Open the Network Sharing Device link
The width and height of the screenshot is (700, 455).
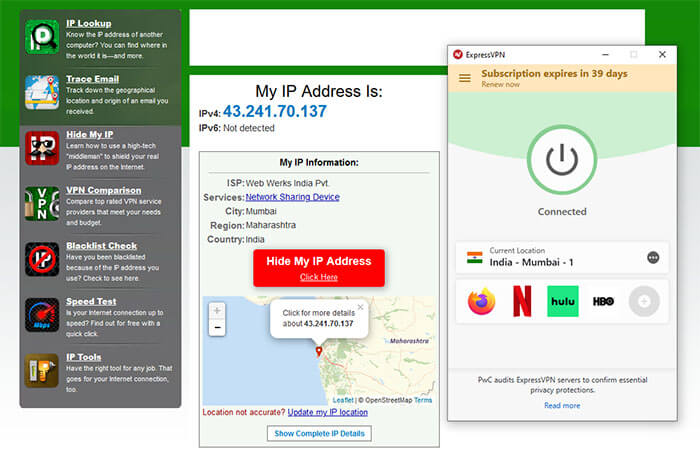point(292,197)
